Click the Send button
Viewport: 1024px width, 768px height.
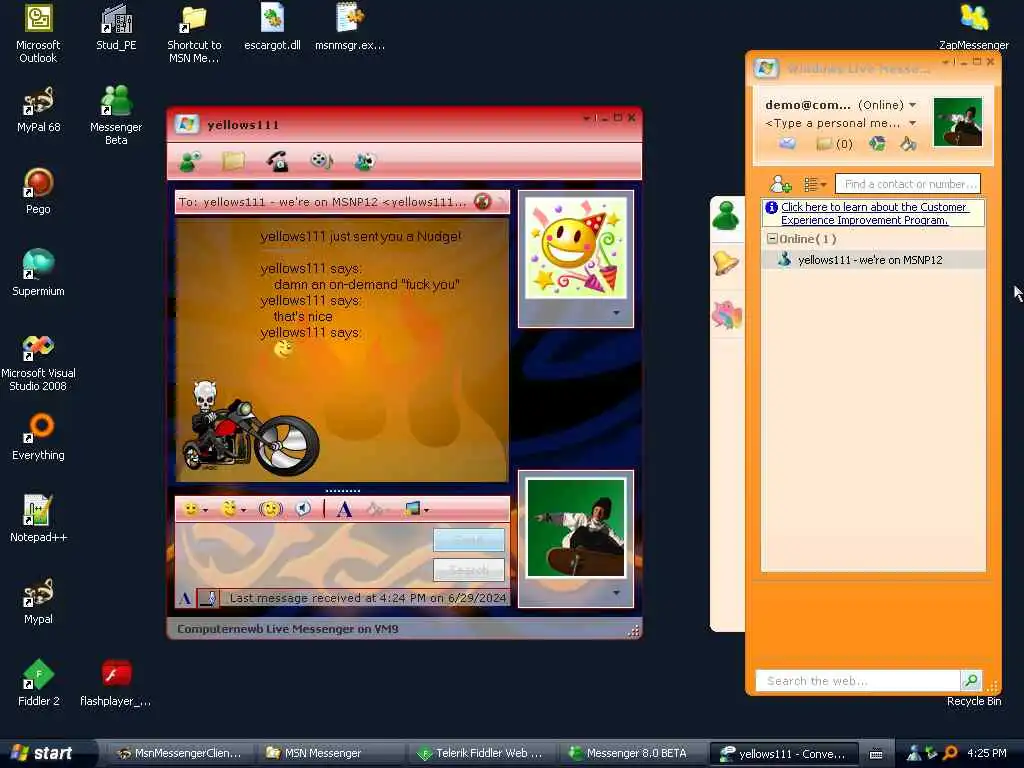(x=469, y=540)
